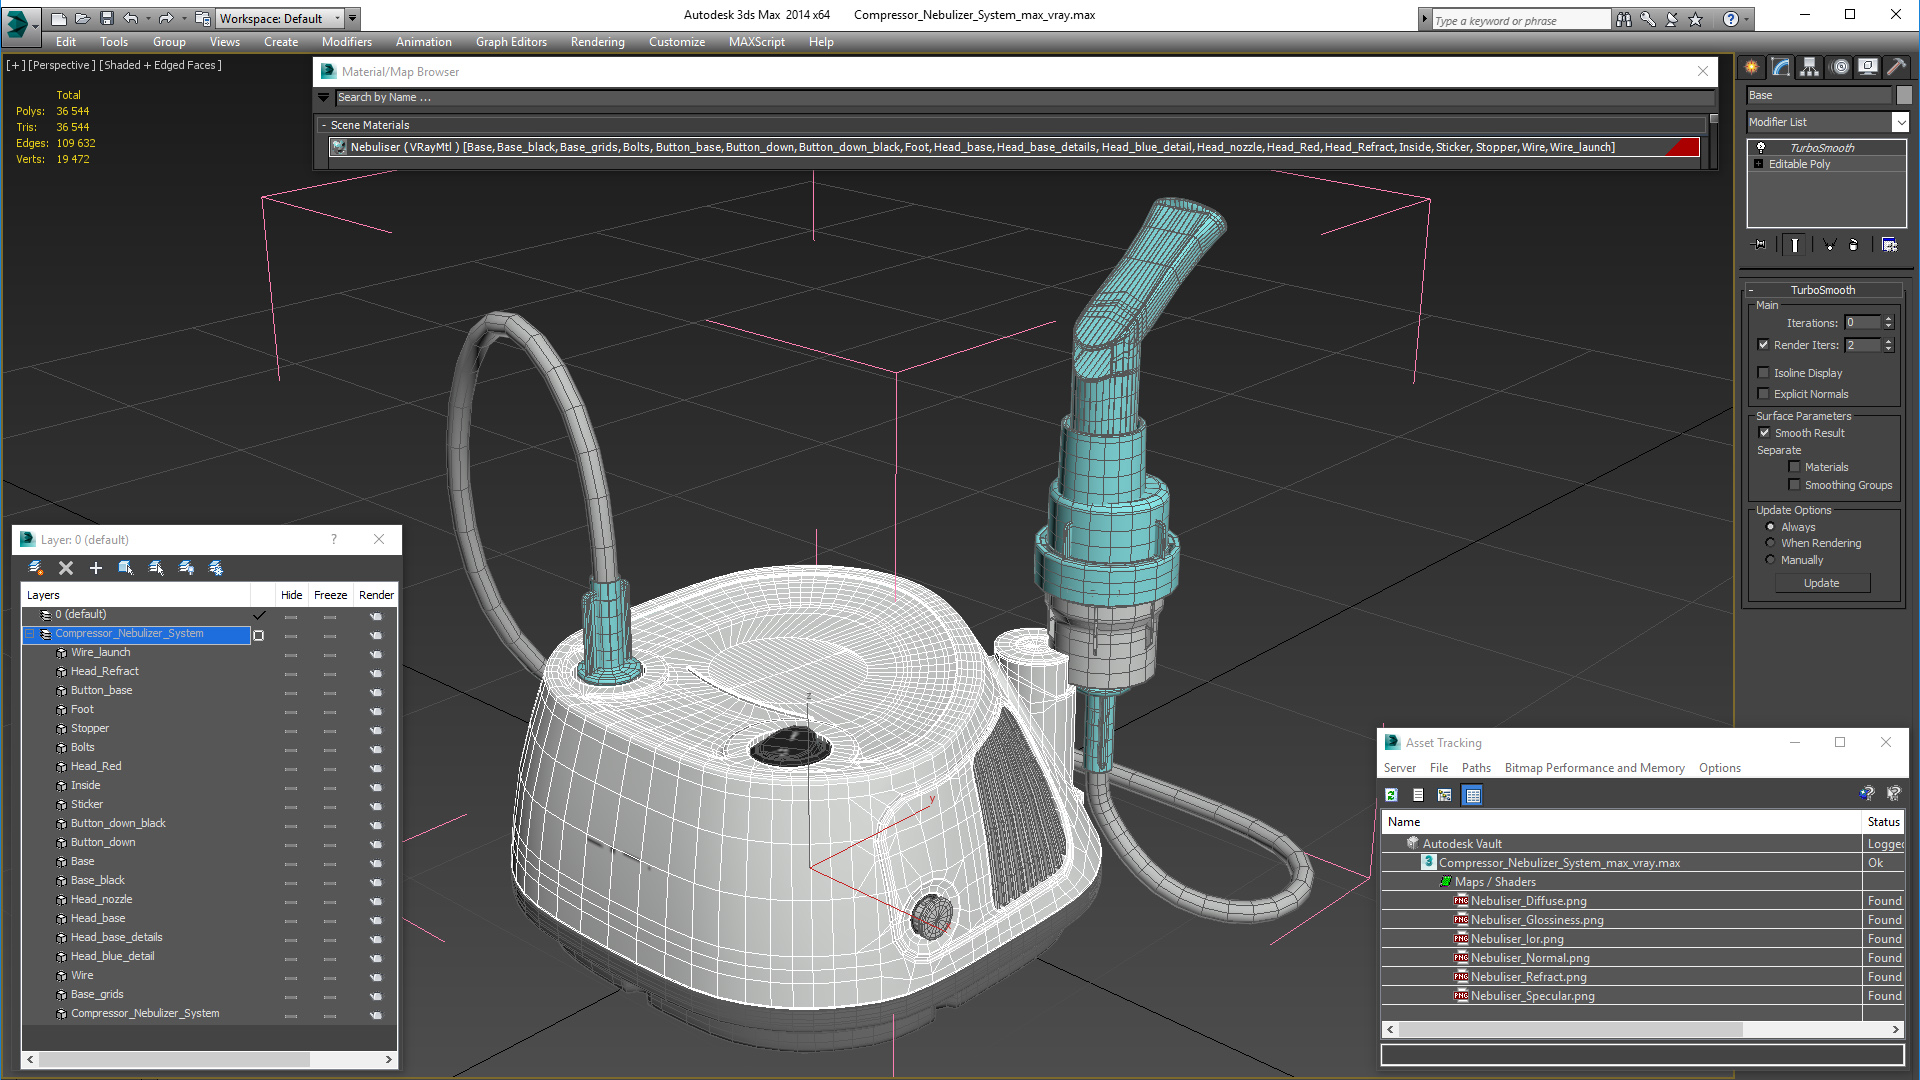Open the quick access toolbar customize arrow
The height and width of the screenshot is (1080, 1920).
353,18
